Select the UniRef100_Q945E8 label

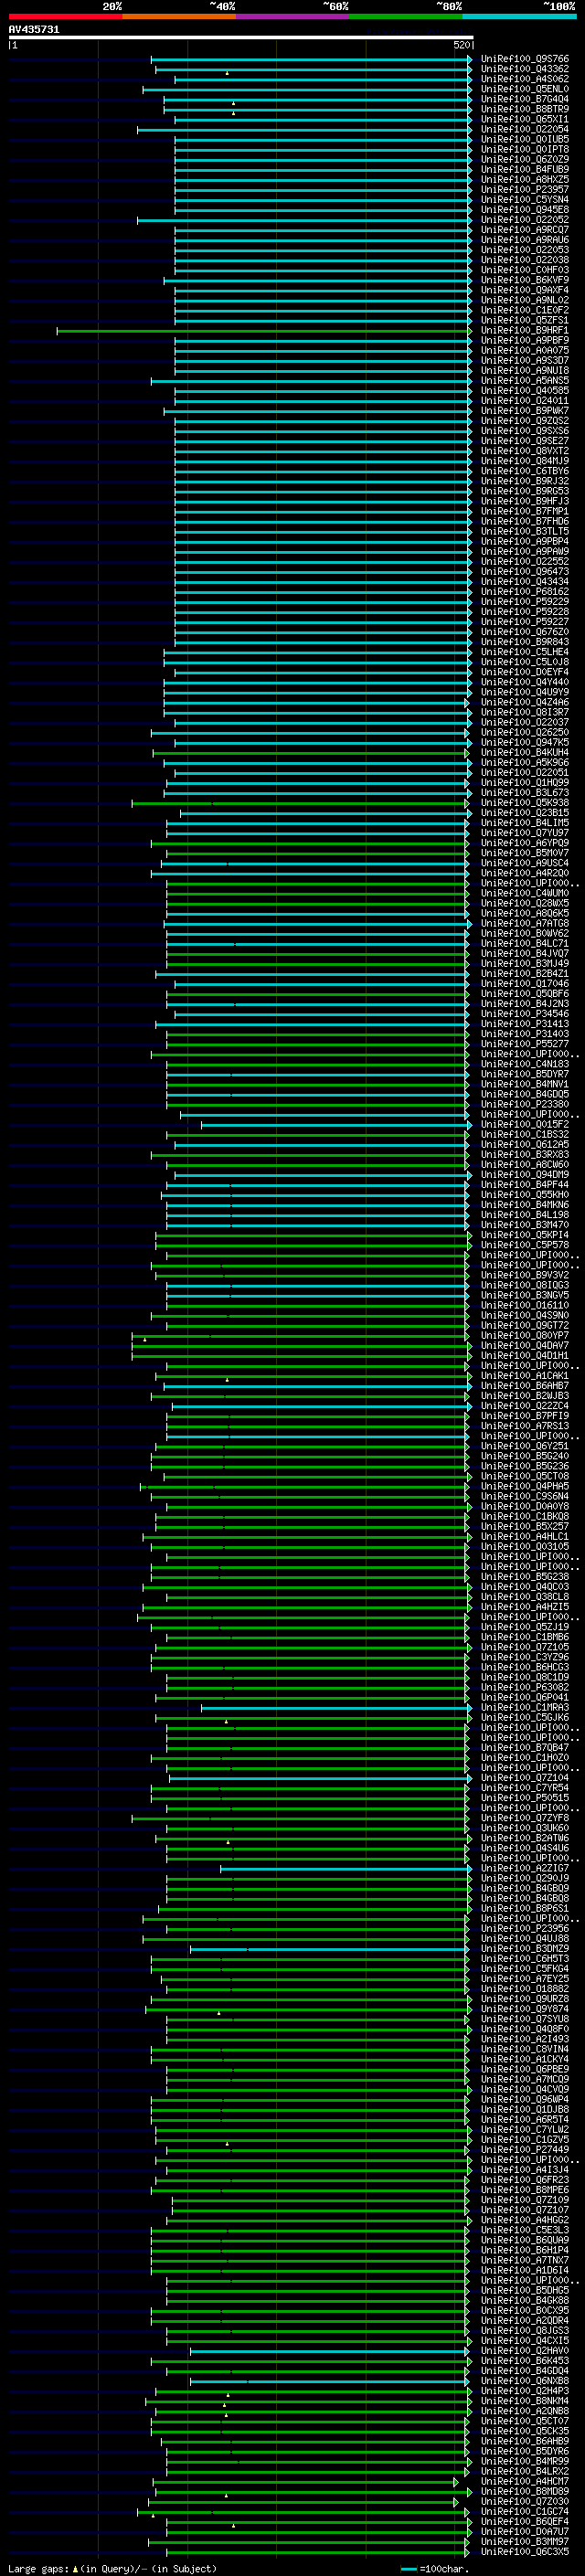(x=524, y=209)
